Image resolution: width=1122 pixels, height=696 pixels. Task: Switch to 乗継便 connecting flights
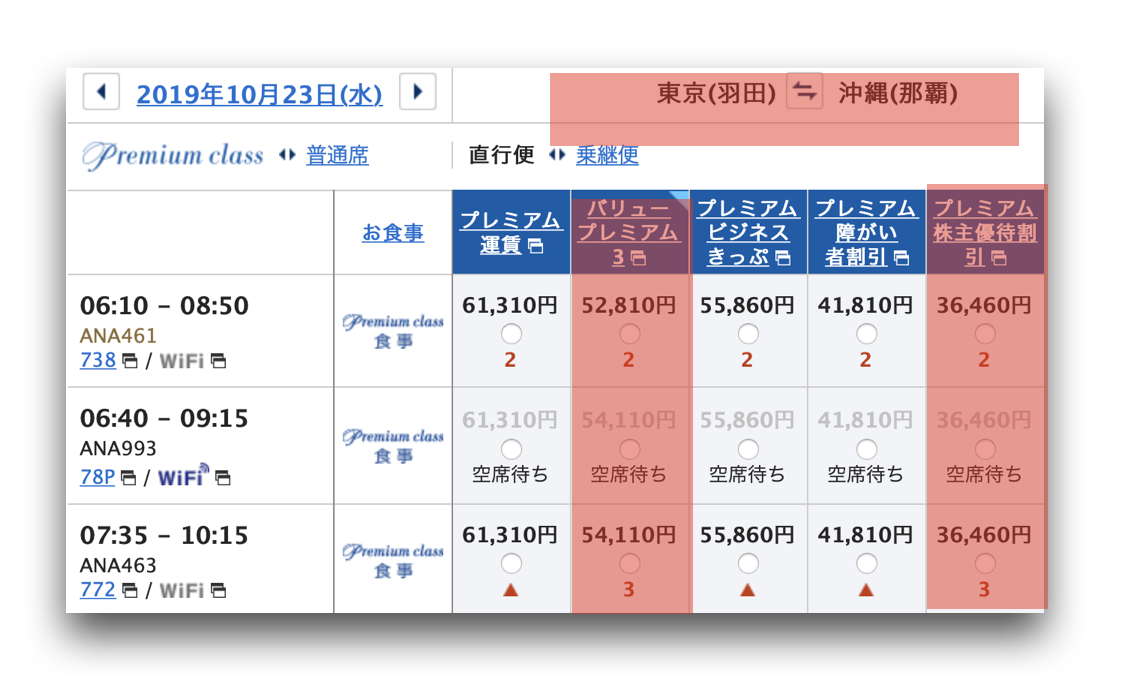[607, 155]
